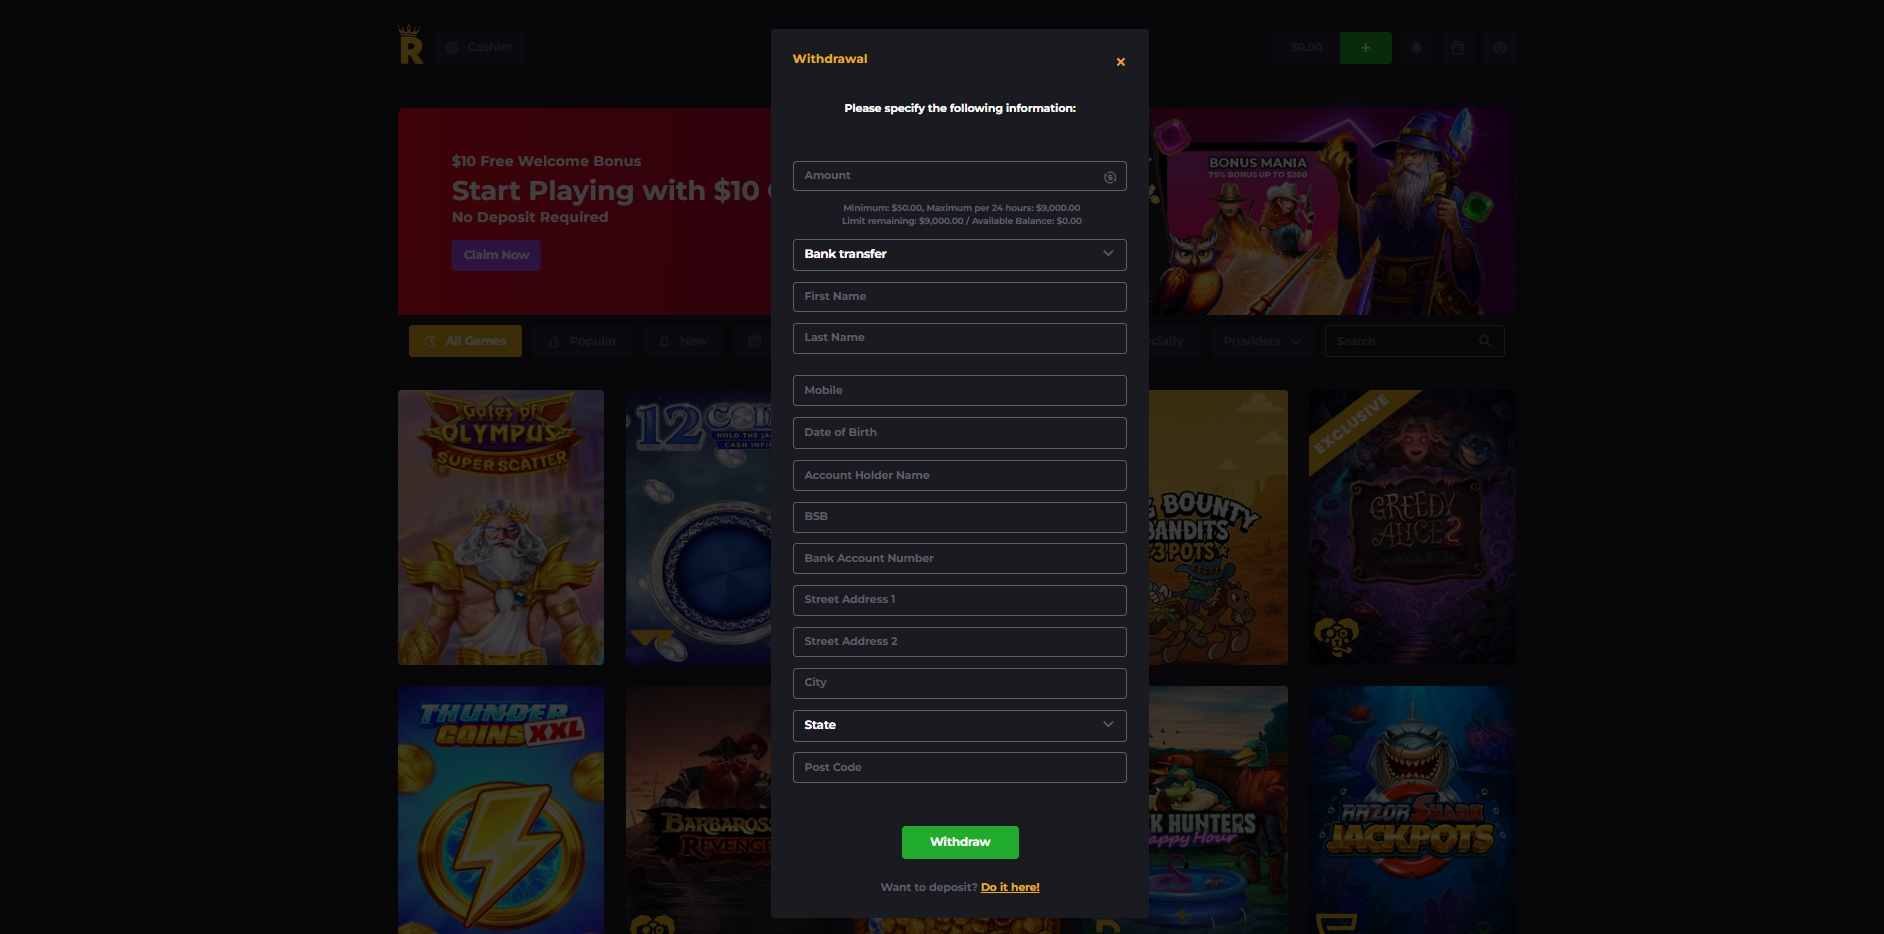This screenshot has width=1884, height=934.
Task: Expand the State dropdown
Action: click(959, 725)
